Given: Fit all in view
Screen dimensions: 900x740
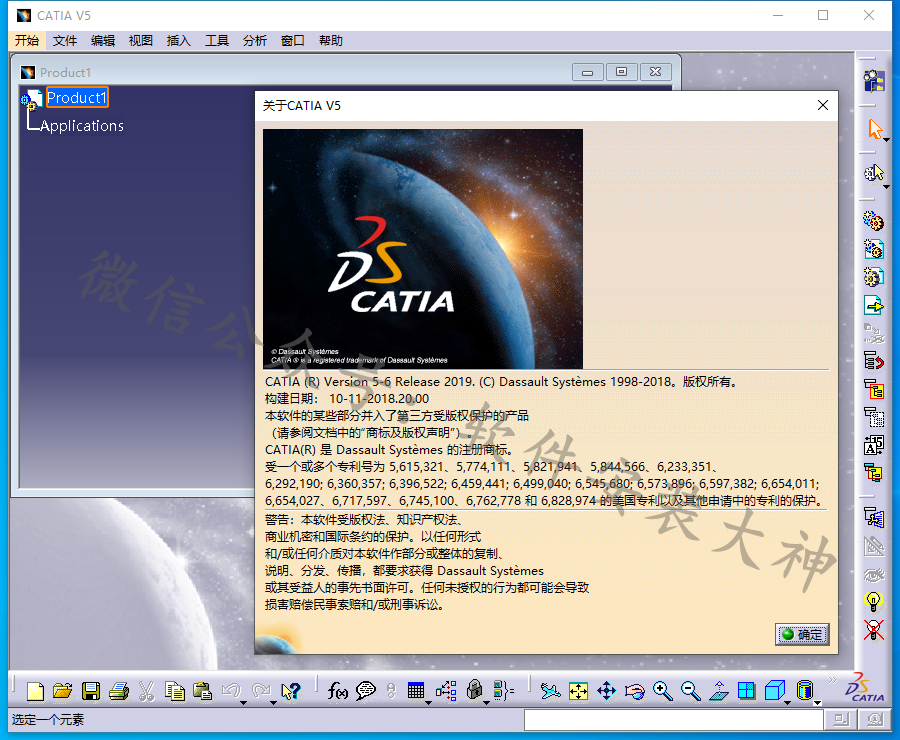Looking at the screenshot, I should 578,691.
